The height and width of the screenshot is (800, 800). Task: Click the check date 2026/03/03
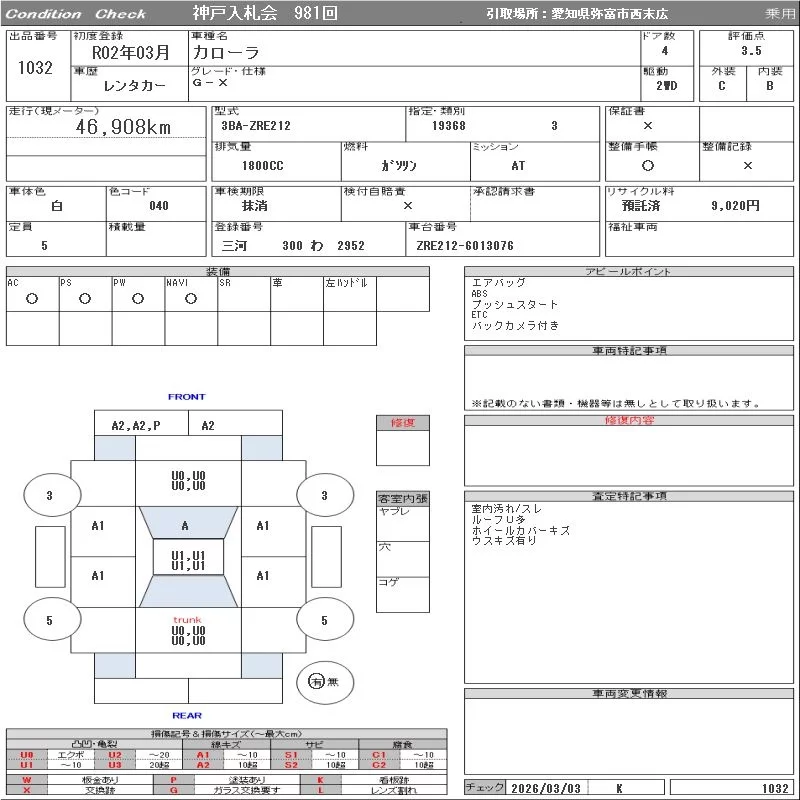(546, 788)
